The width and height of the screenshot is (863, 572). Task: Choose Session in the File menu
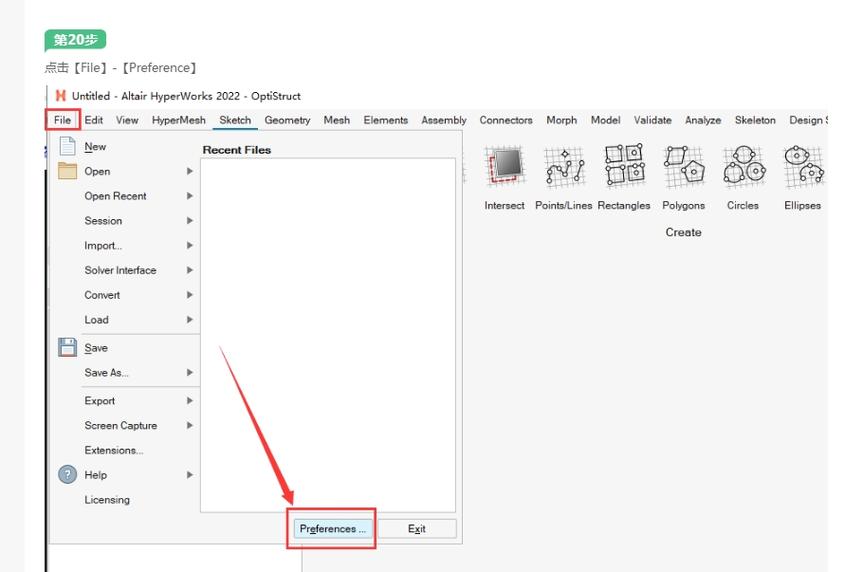click(x=103, y=221)
